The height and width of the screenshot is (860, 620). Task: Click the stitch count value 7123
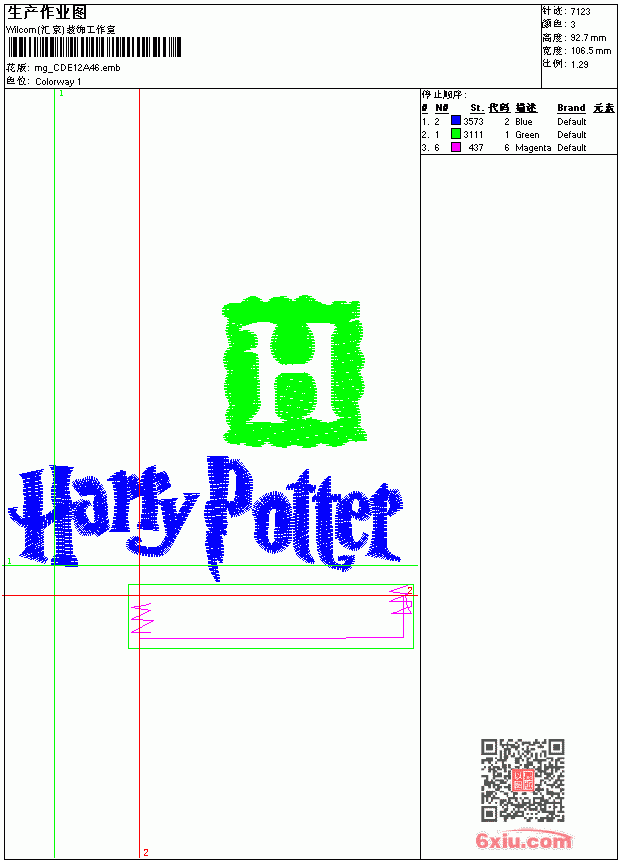click(x=580, y=12)
